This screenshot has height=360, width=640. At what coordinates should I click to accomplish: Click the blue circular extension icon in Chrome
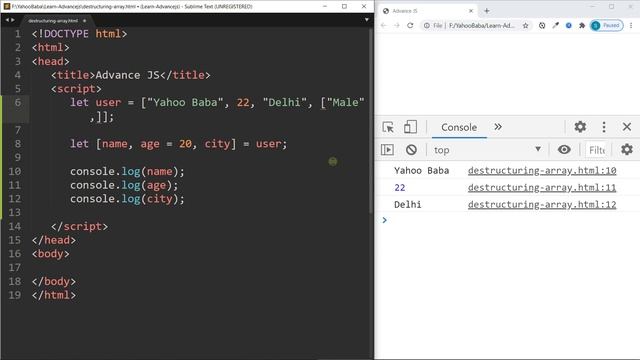pos(569,25)
